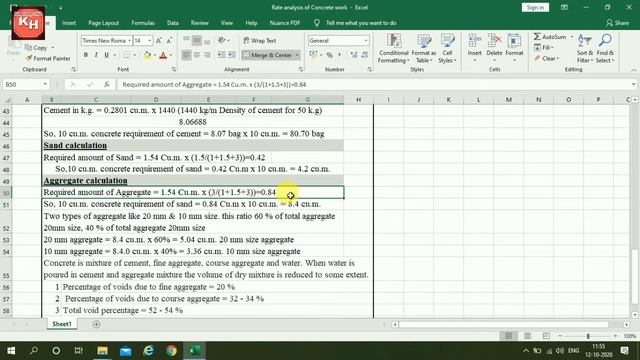Screen dimensions: 640x360
Task: Open the Insert tab
Action: pos(69,23)
